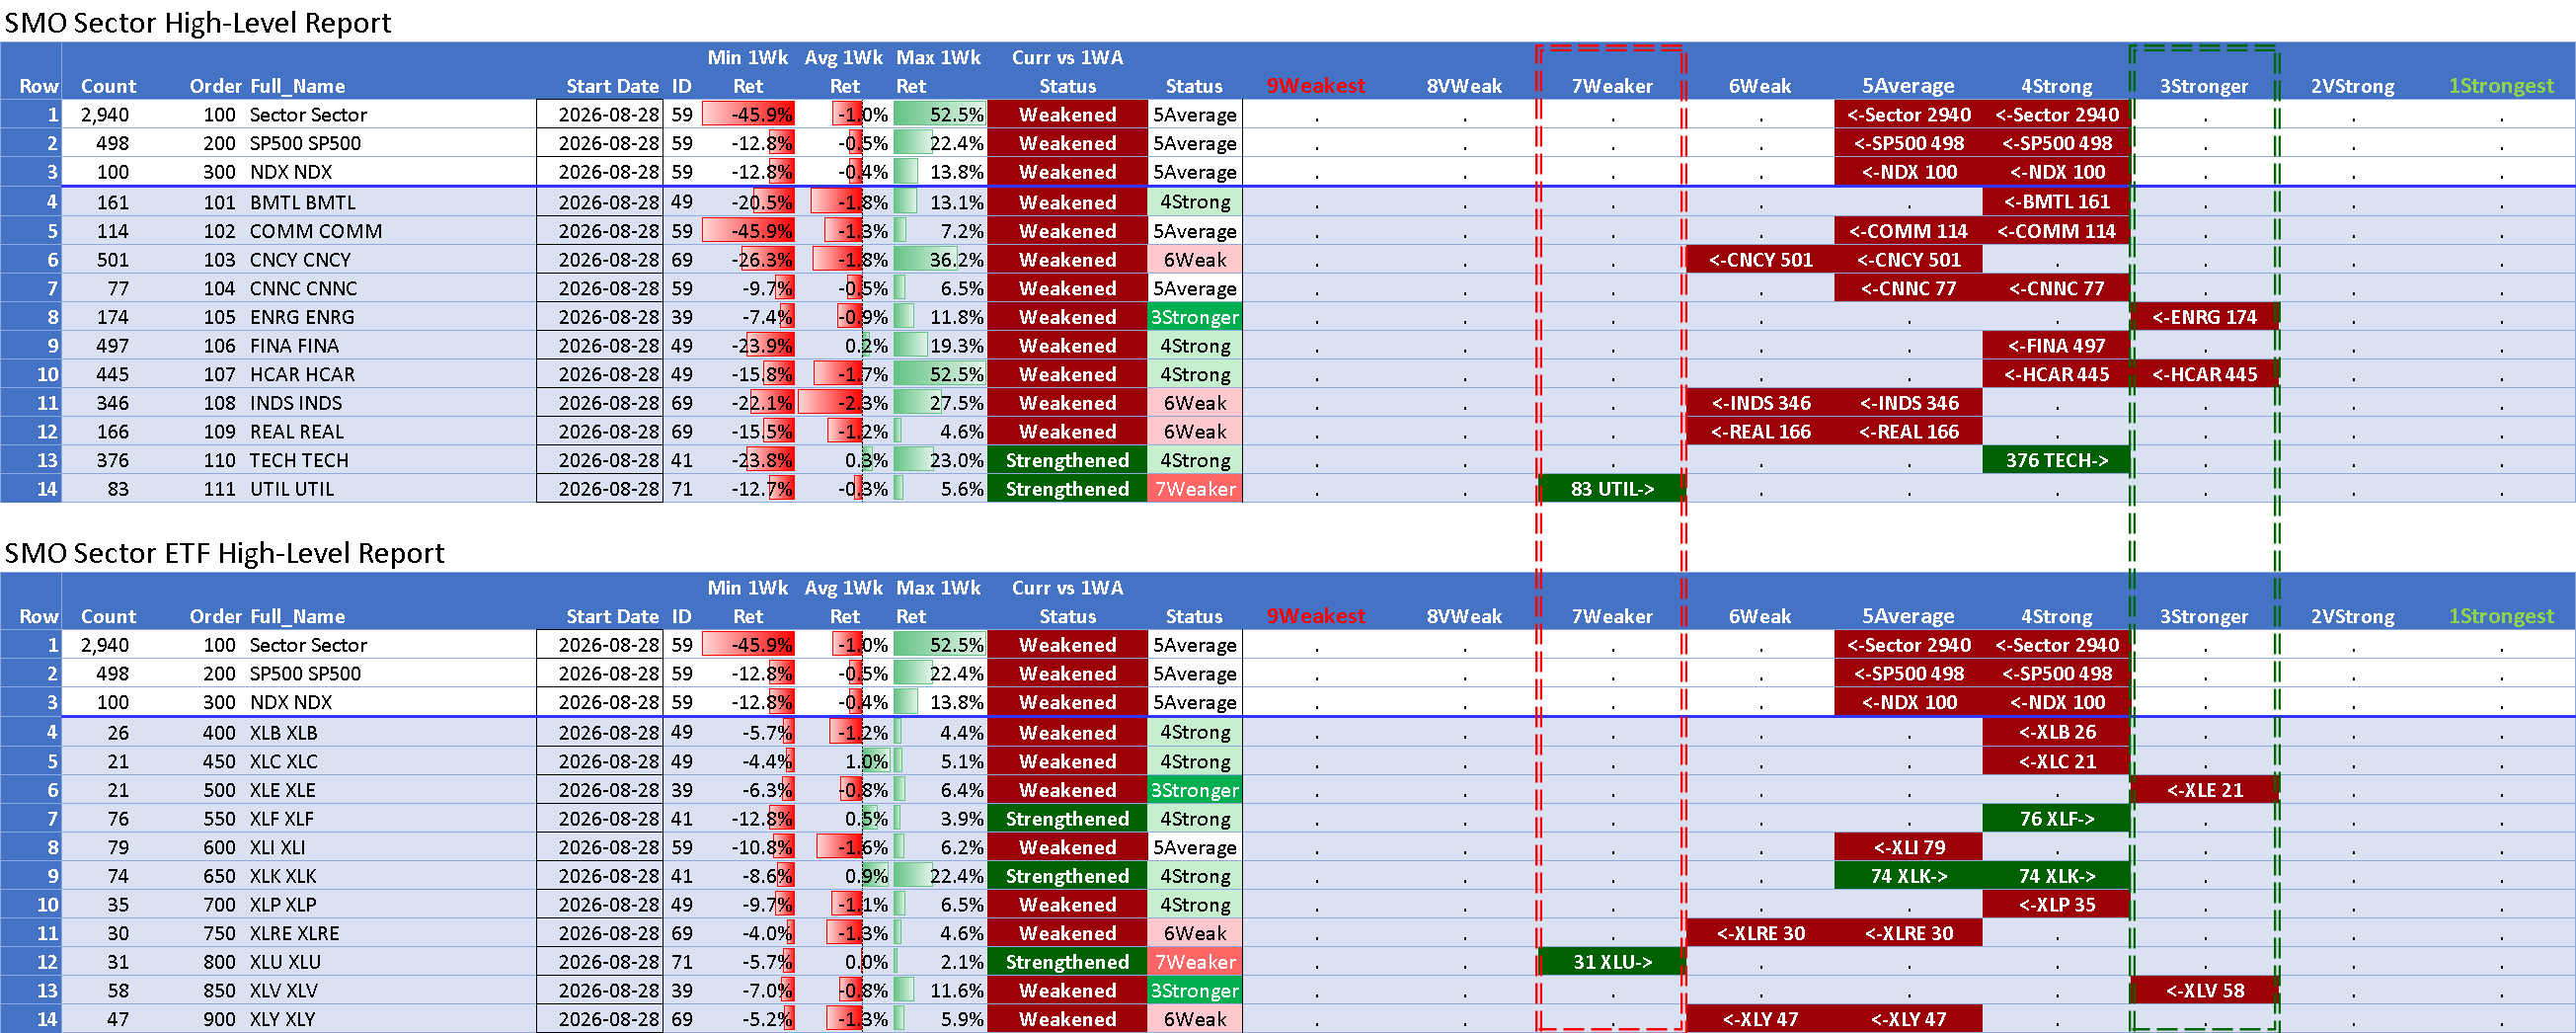Click the "<-ENRG 174" cell
2576x1033 pixels.
pos(2205,317)
